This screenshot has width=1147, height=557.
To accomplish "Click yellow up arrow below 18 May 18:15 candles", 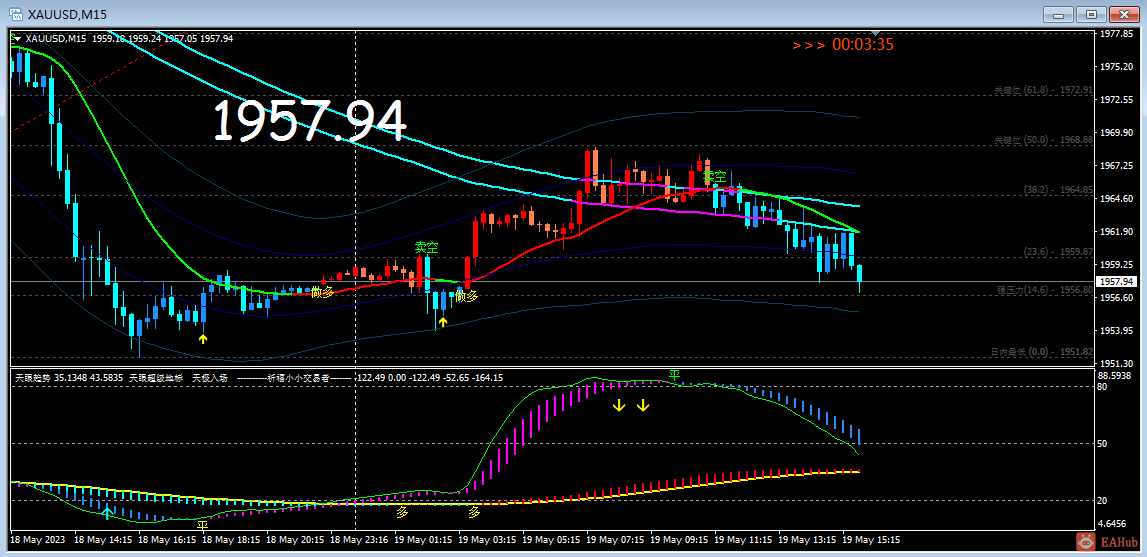I will [x=203, y=339].
